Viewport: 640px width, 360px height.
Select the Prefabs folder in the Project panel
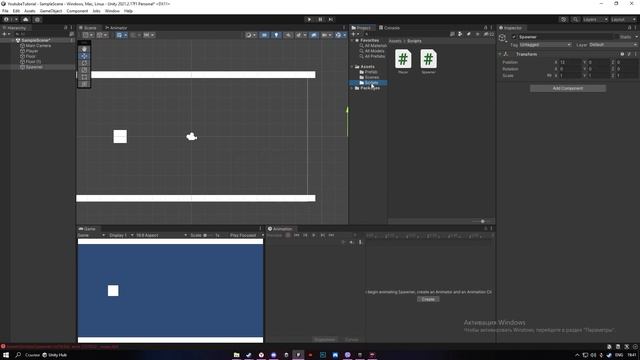(x=371, y=72)
